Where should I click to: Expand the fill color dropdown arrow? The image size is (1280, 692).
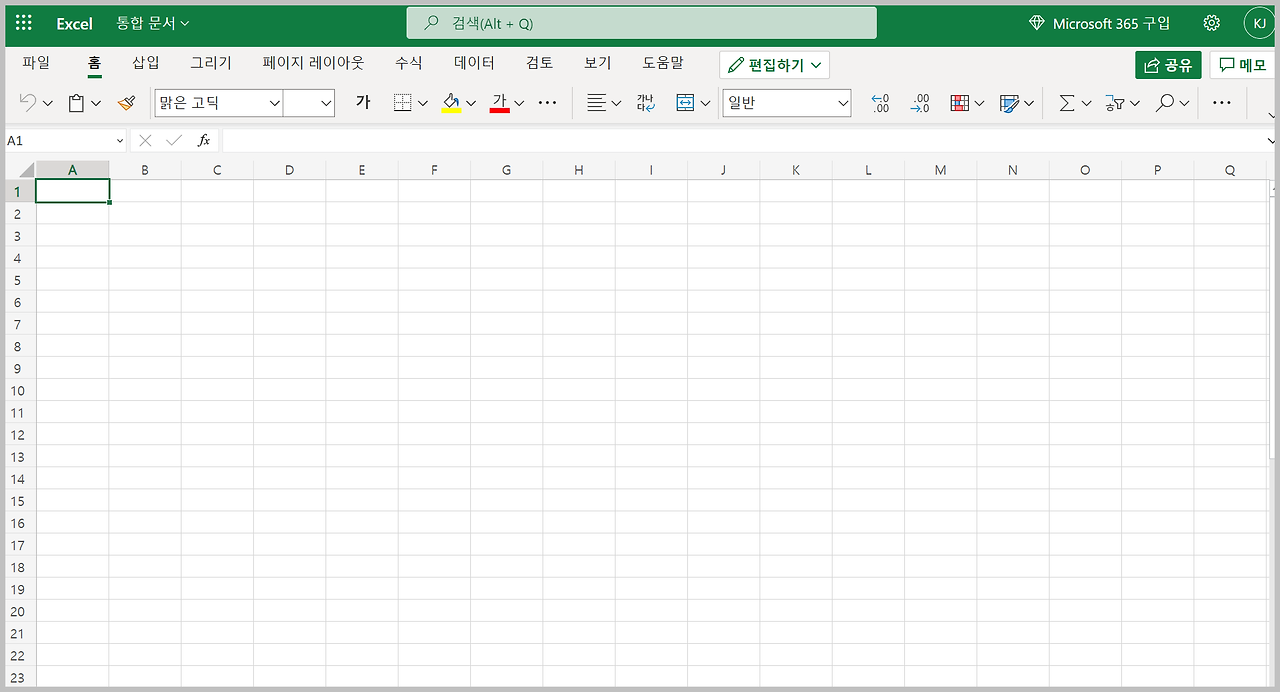471,103
